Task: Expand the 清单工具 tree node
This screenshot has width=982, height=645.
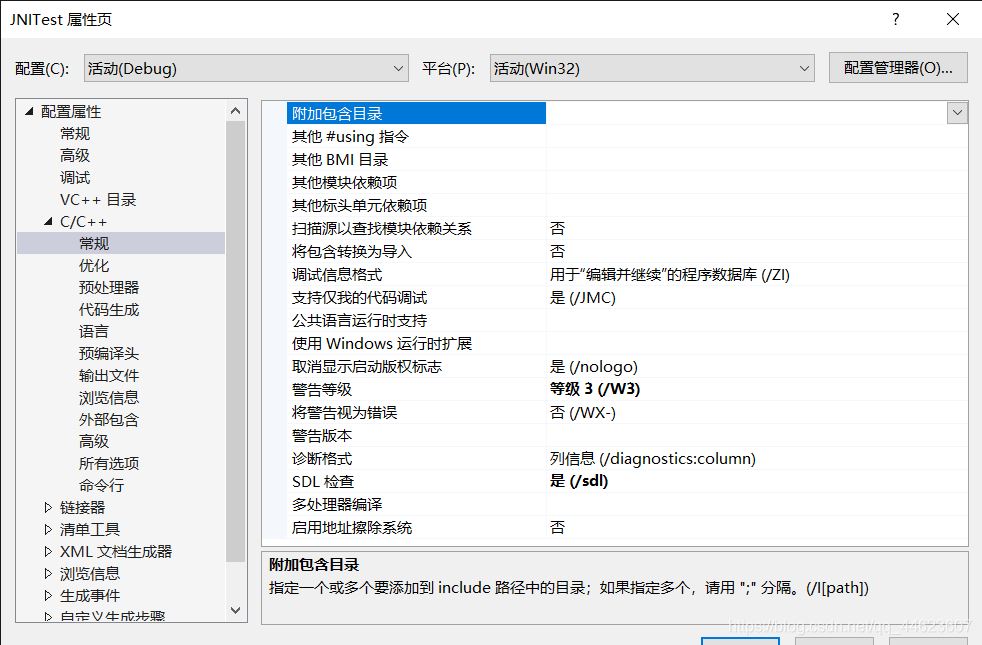Action: pyautogui.click(x=48, y=529)
